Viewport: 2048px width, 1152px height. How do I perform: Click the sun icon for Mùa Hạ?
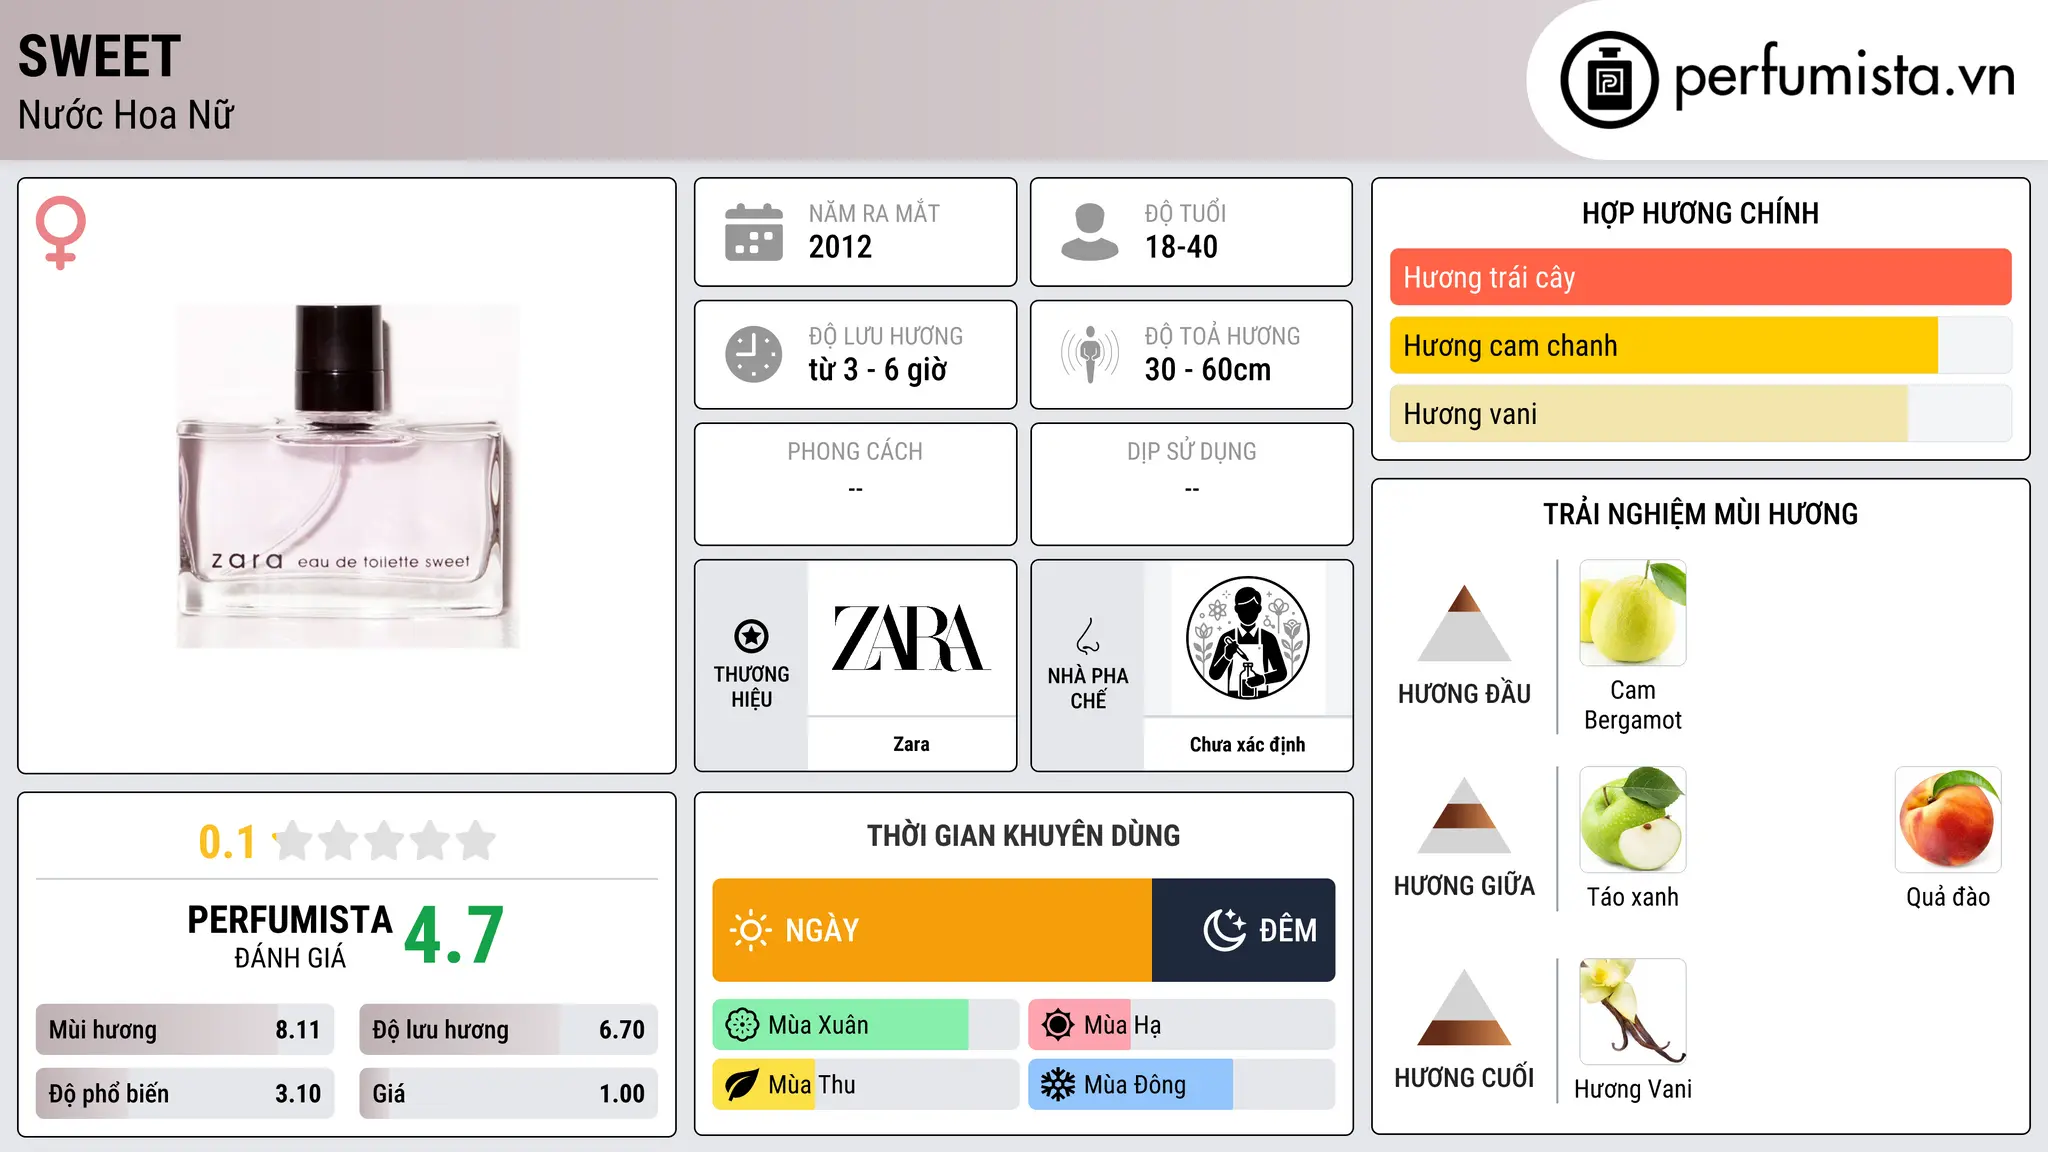[x=1058, y=1025]
